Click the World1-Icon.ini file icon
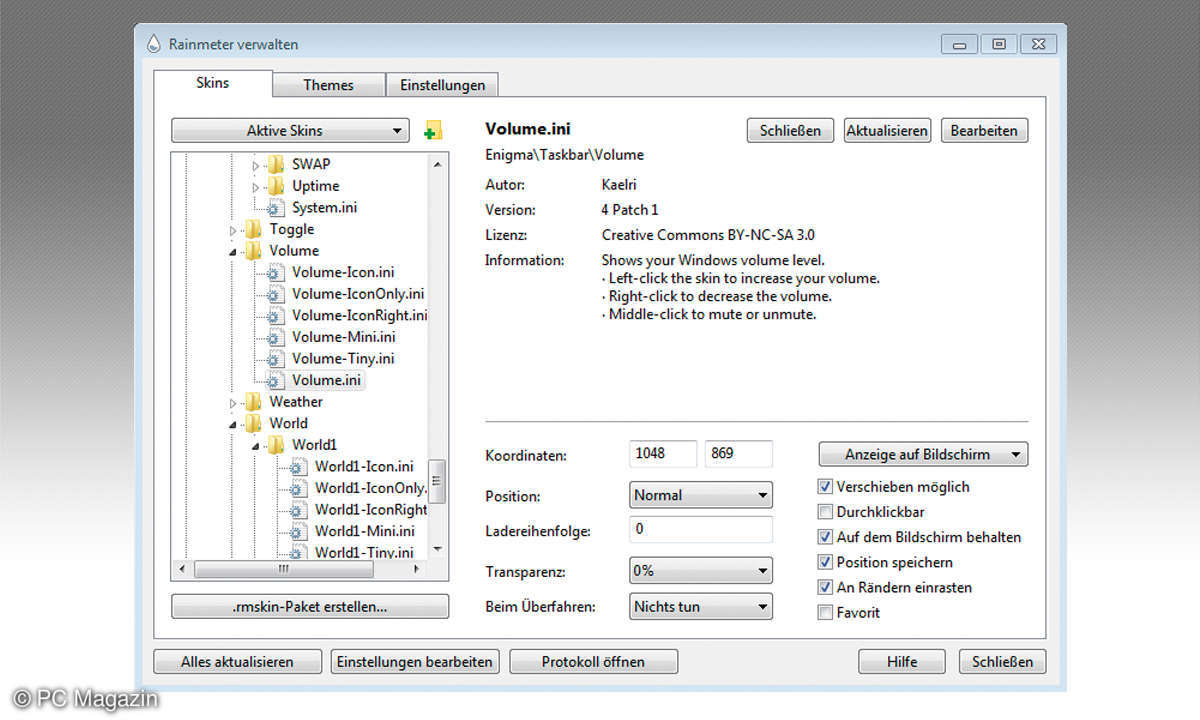The width and height of the screenshot is (1200, 720). [298, 466]
